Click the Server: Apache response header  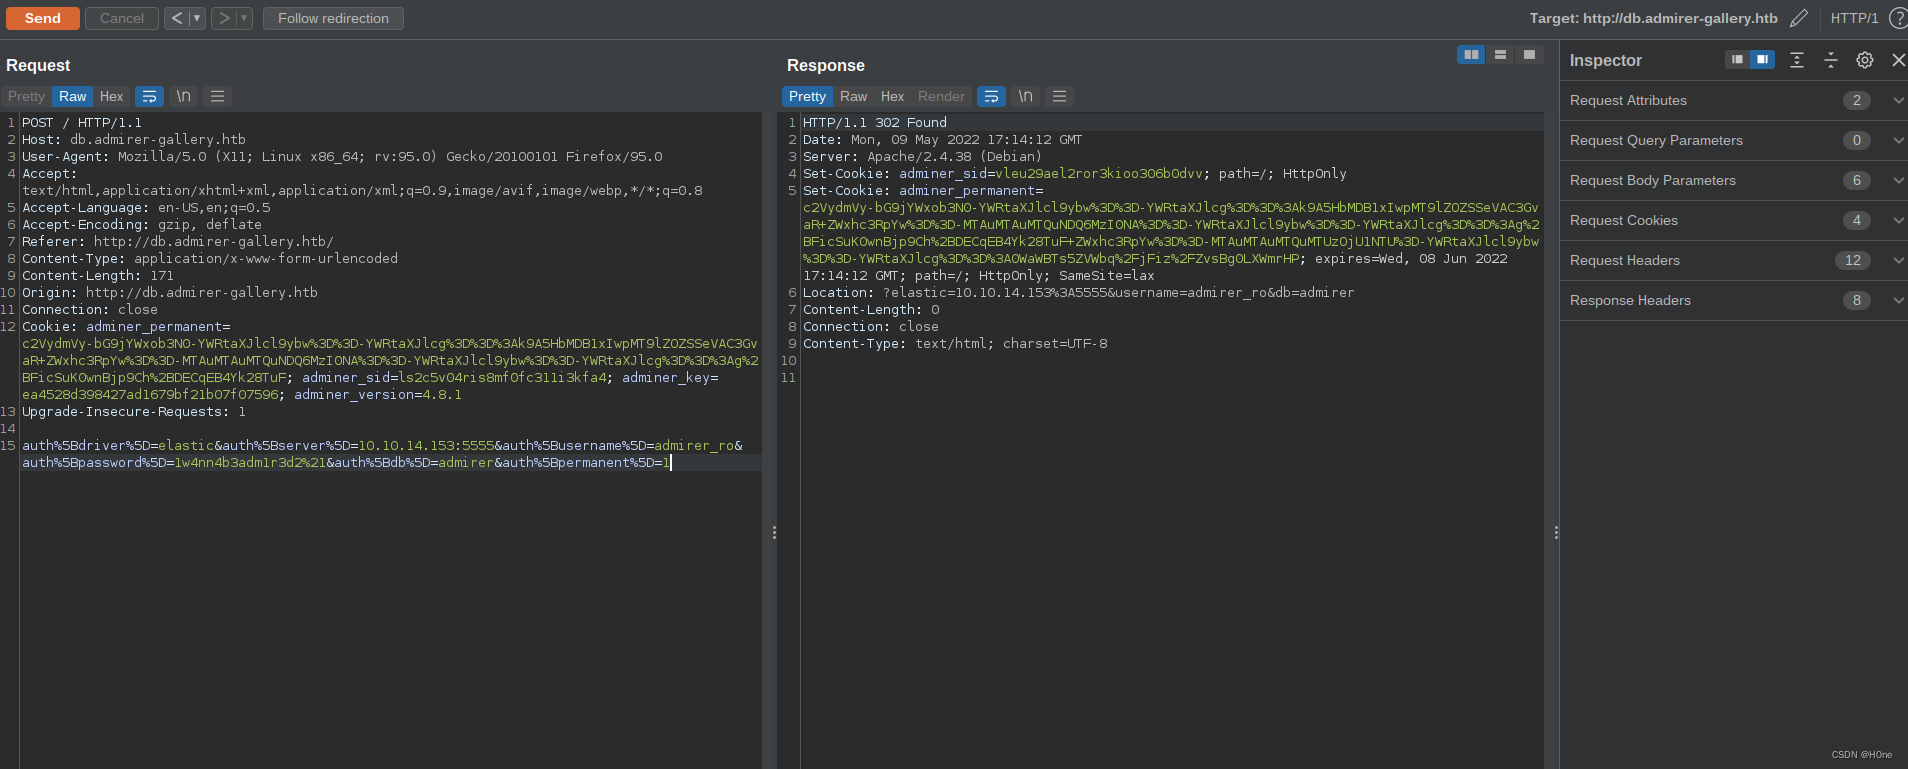pyautogui.click(x=922, y=156)
